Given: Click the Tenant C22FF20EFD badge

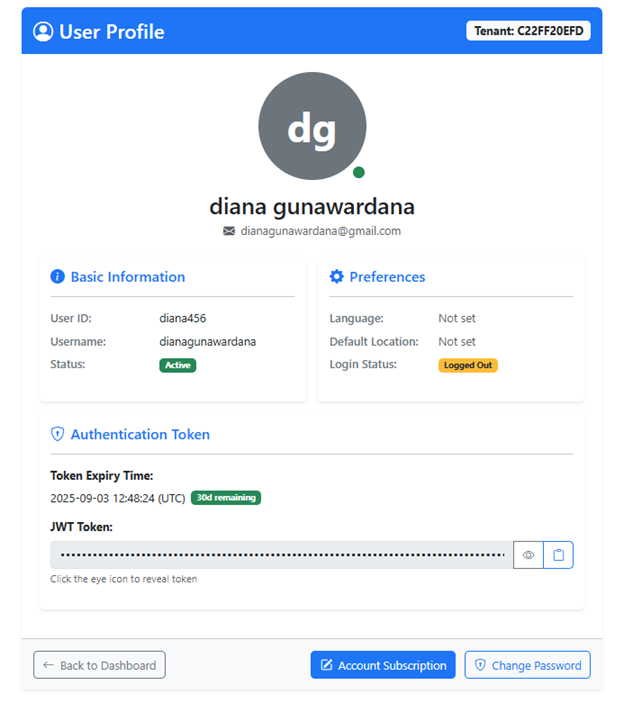Looking at the screenshot, I should pos(528,31).
